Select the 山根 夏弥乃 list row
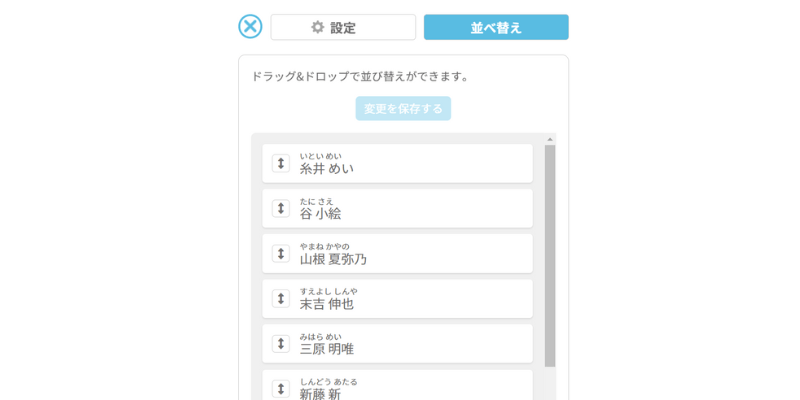Screen dimensions: 800x400 click(x=420, y=254)
